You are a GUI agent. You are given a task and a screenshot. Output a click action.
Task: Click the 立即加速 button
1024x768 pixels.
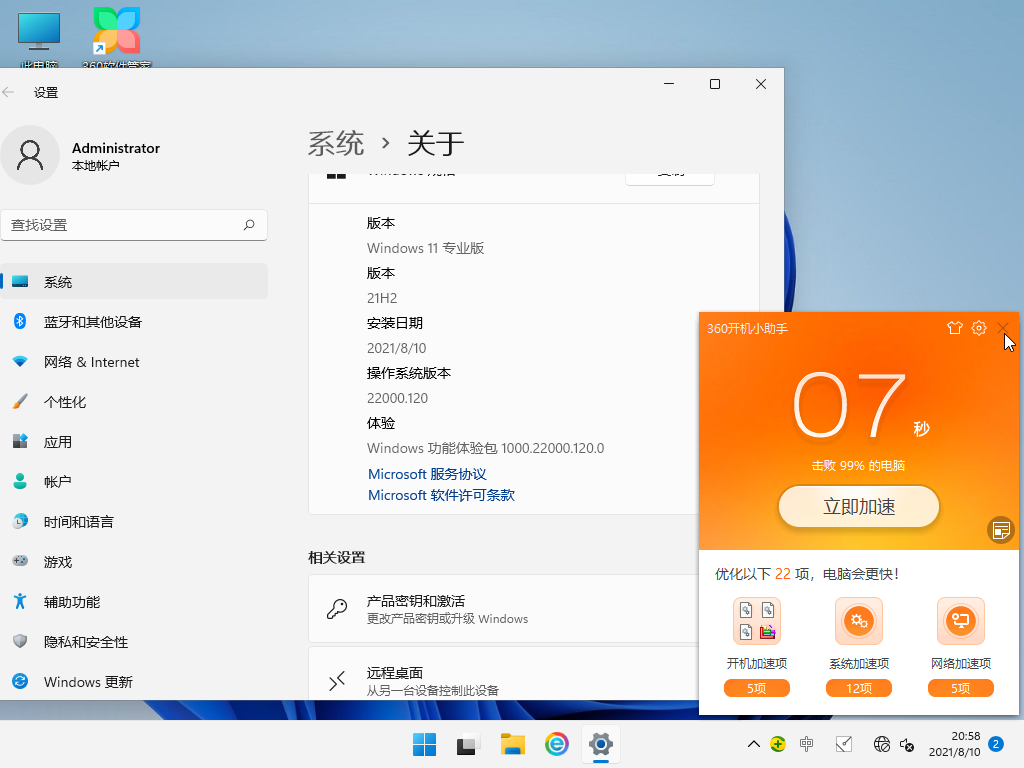tap(858, 506)
